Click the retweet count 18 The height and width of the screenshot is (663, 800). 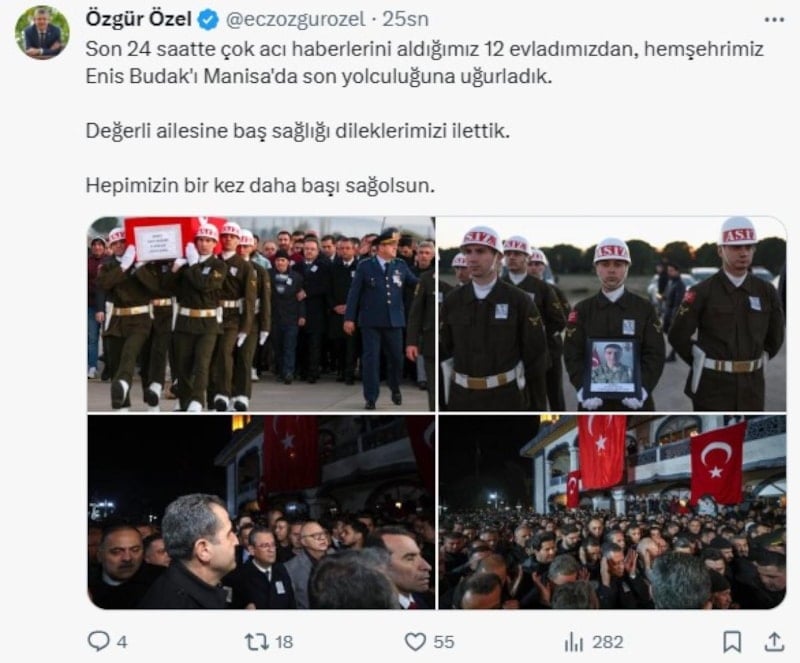284,642
